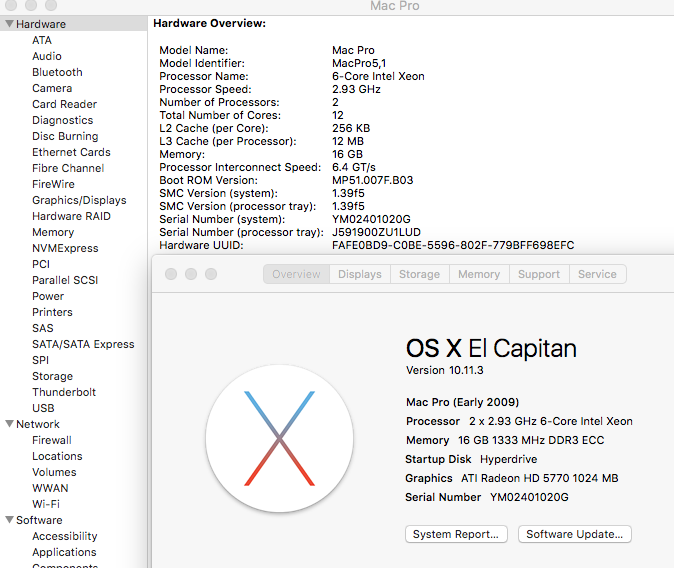Image resolution: width=674 pixels, height=568 pixels.
Task: Click ATI Radeon HD 5770 graphics text
Action: pyautogui.click(x=539, y=478)
